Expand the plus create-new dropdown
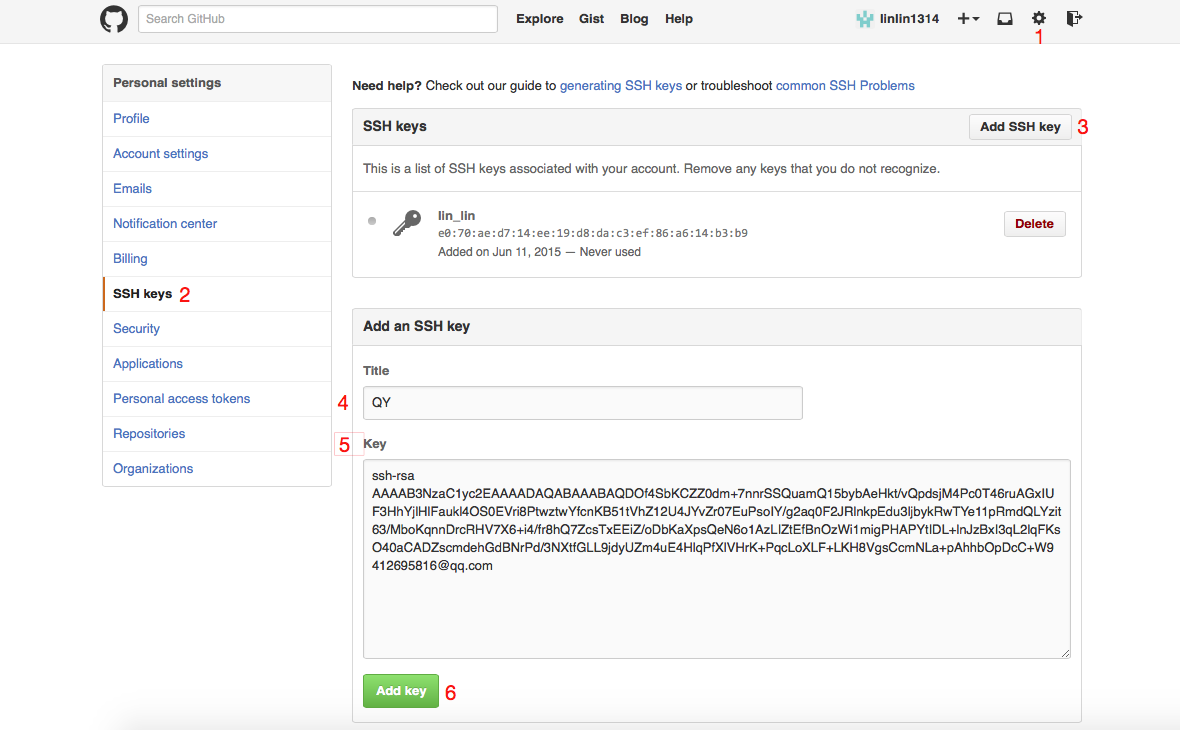The image size is (1180, 730). [968, 19]
